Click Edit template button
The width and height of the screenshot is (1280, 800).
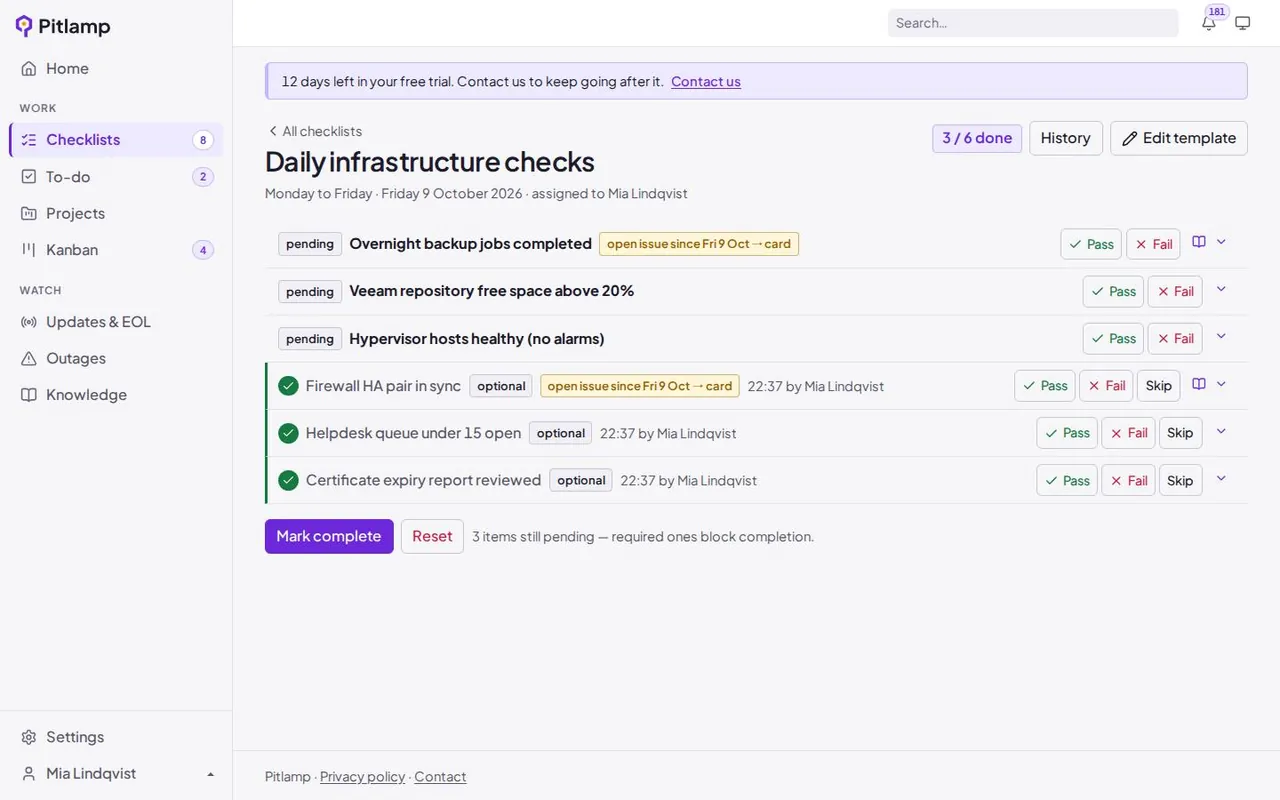click(x=1179, y=138)
